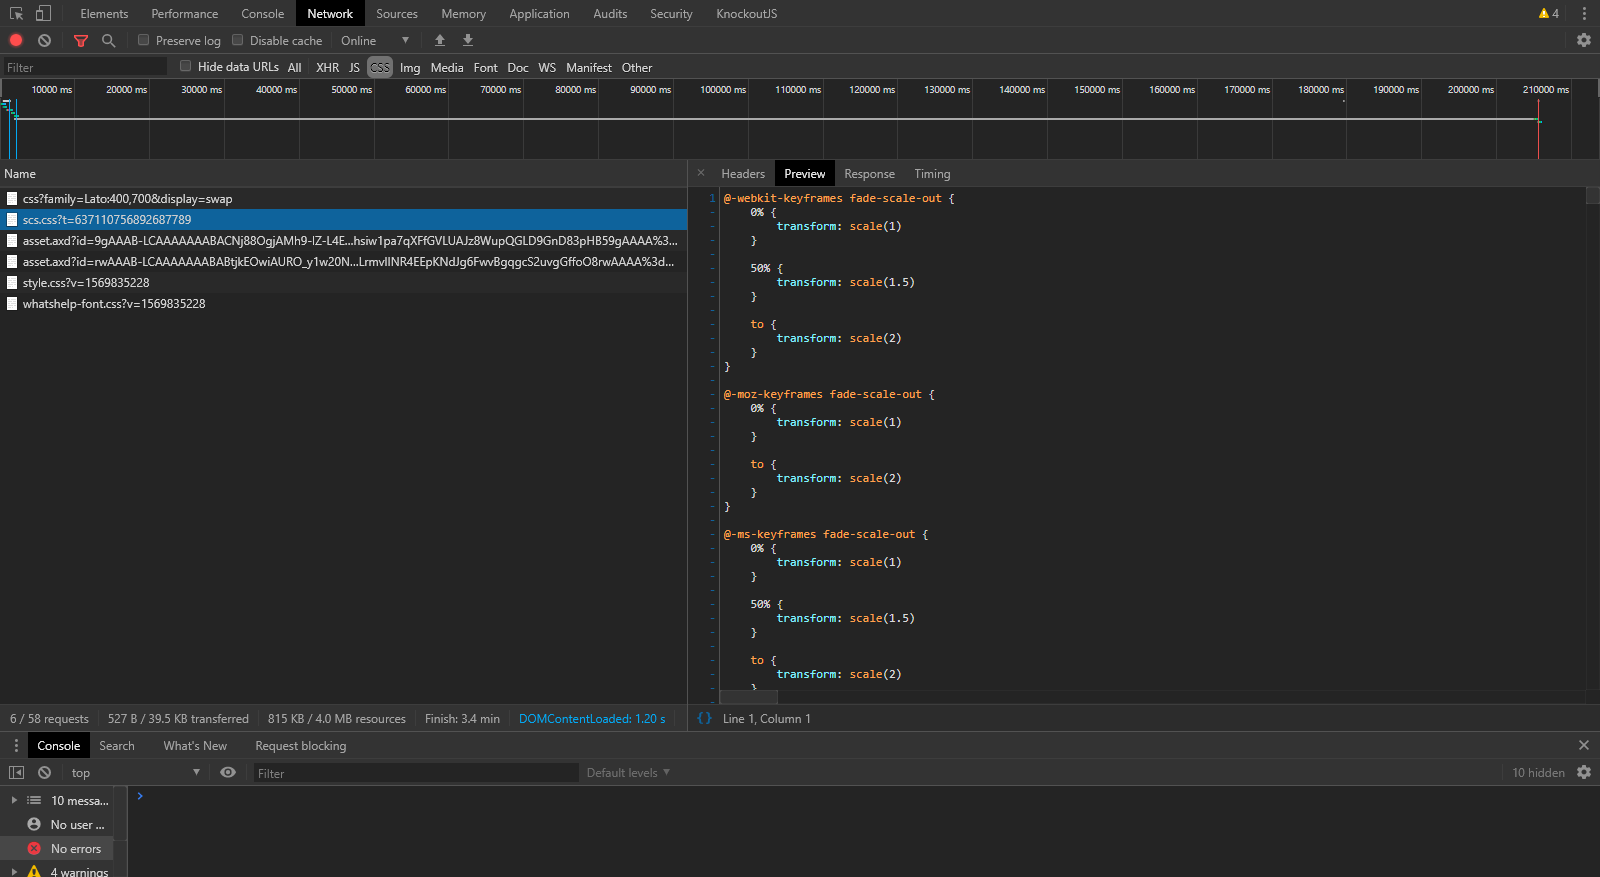Image resolution: width=1600 pixels, height=877 pixels.
Task: Import HAR file with upload arrow
Action: pyautogui.click(x=440, y=40)
